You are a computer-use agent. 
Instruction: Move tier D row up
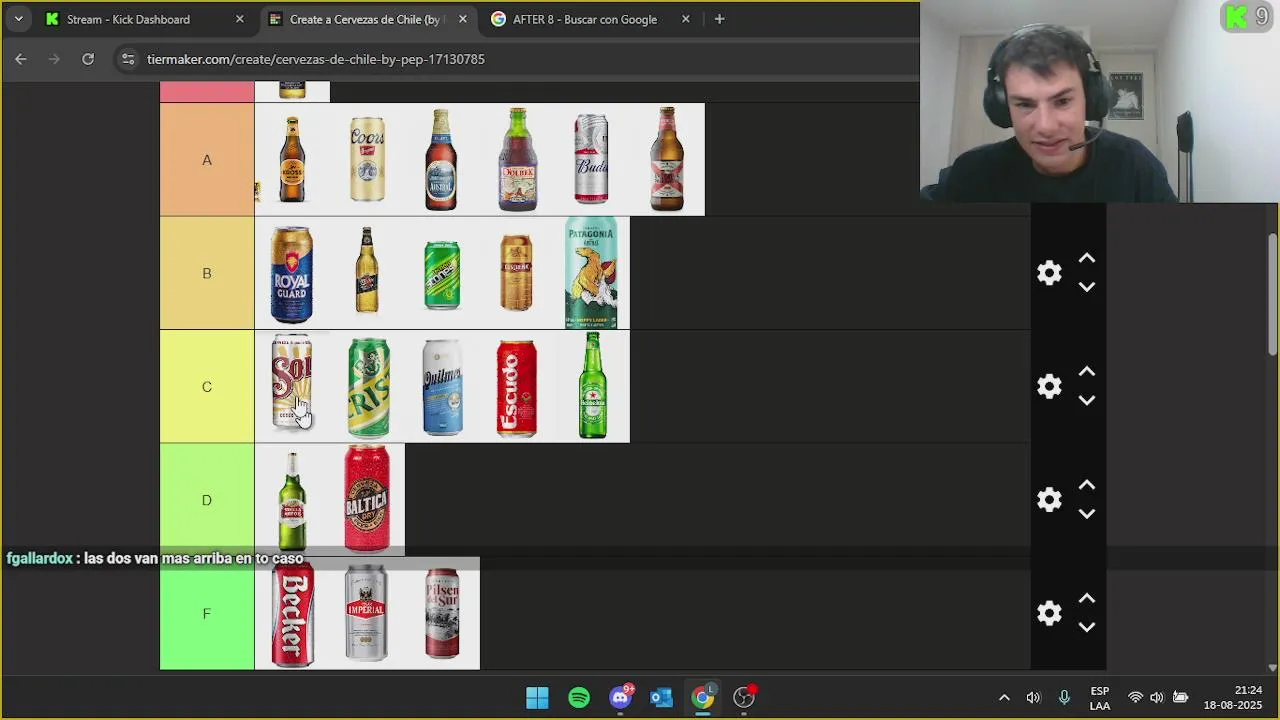pyautogui.click(x=1087, y=485)
